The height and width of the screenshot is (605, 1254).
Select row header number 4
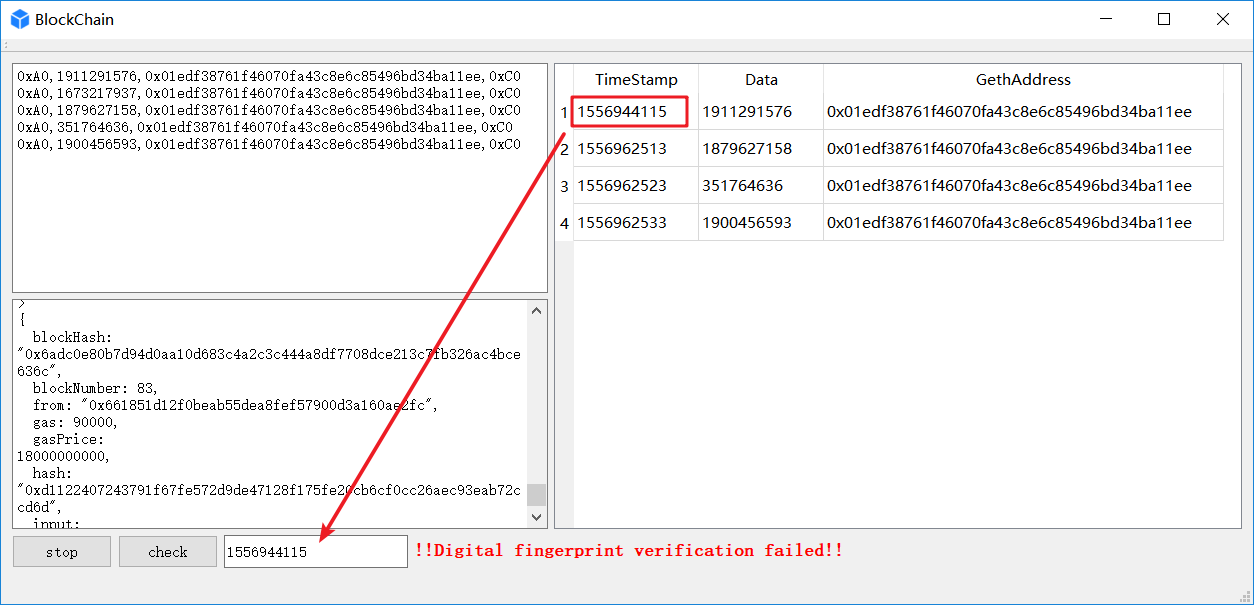[x=564, y=223]
